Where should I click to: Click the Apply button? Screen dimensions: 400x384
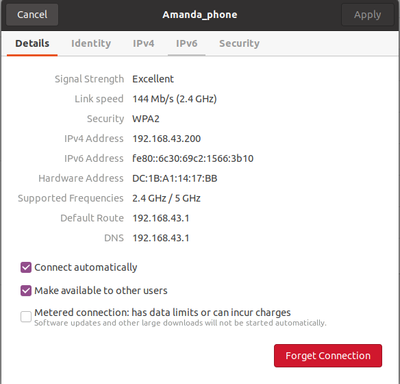point(367,15)
